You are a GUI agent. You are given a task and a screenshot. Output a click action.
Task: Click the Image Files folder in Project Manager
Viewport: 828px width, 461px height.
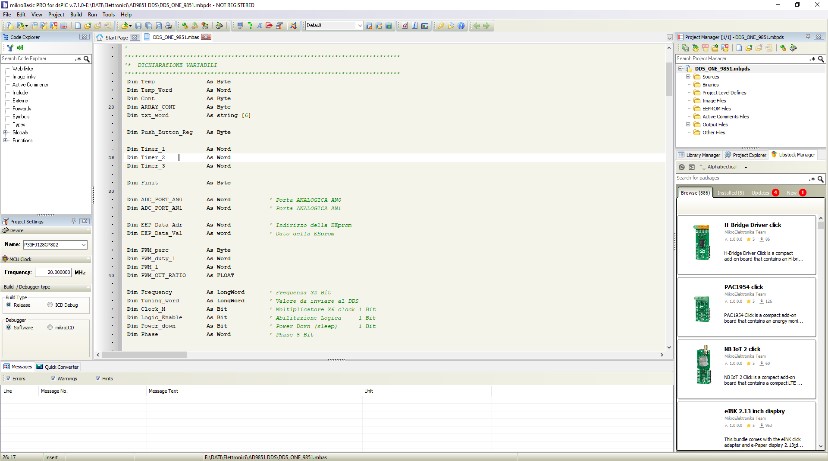pyautogui.click(x=710, y=100)
